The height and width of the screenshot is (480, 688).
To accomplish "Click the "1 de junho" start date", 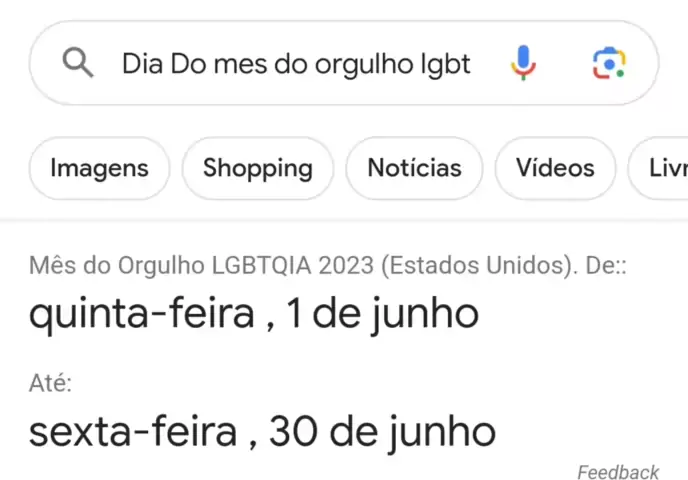I will click(x=382, y=315).
